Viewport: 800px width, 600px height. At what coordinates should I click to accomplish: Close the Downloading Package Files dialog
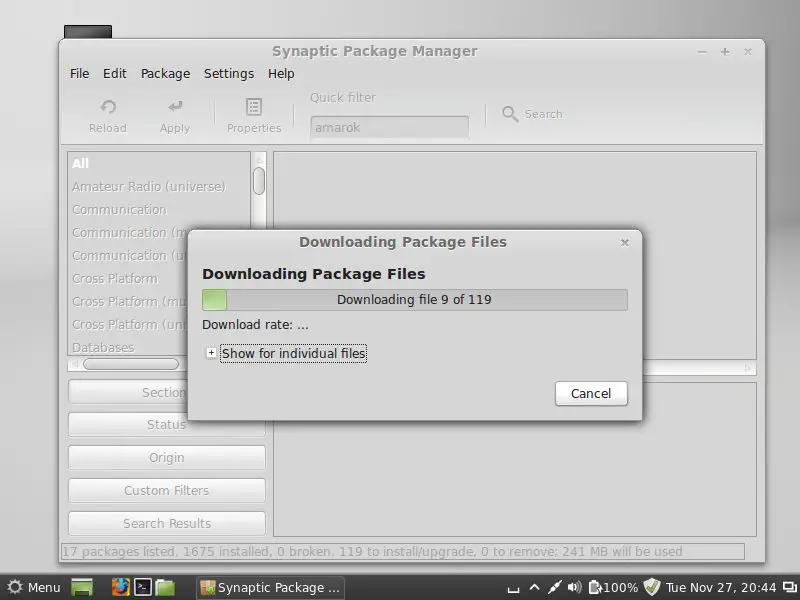tap(624, 242)
